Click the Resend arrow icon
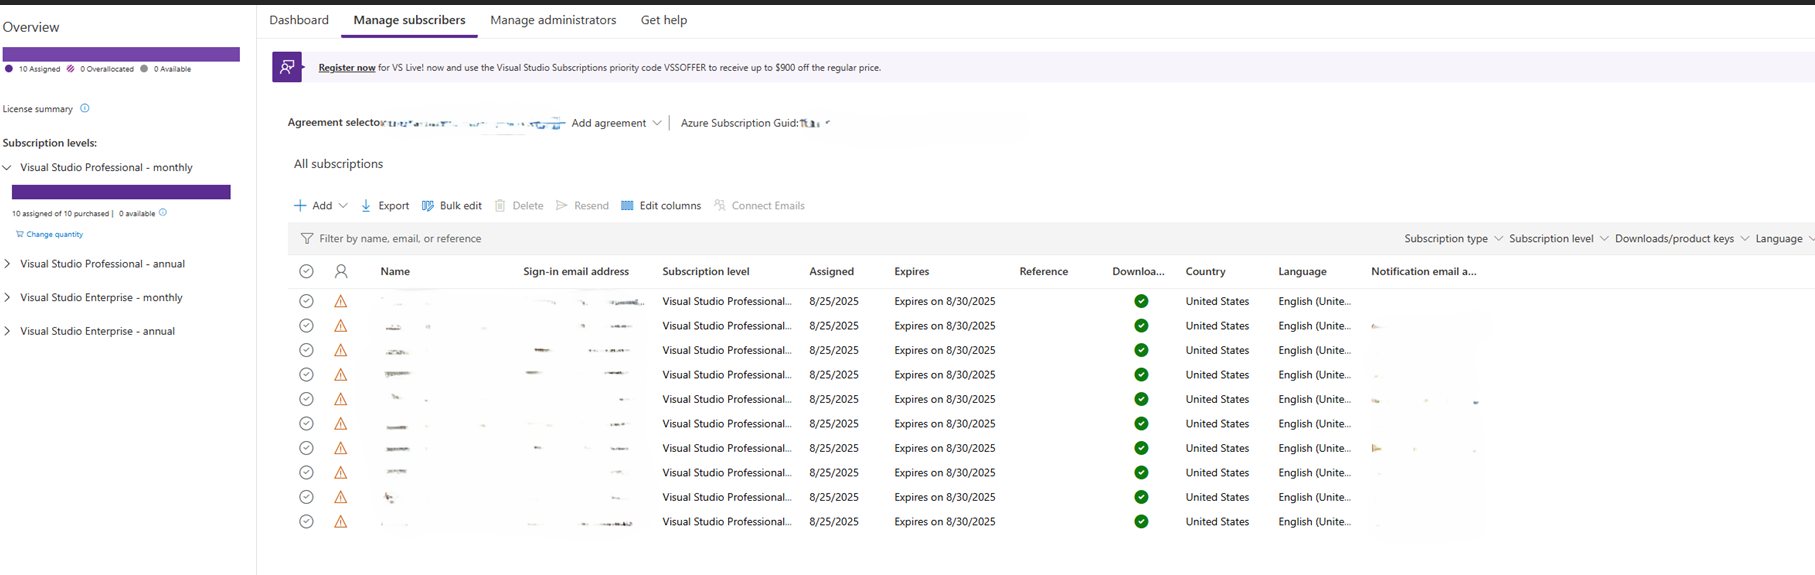Image resolution: width=1815 pixels, height=575 pixels. click(x=562, y=206)
